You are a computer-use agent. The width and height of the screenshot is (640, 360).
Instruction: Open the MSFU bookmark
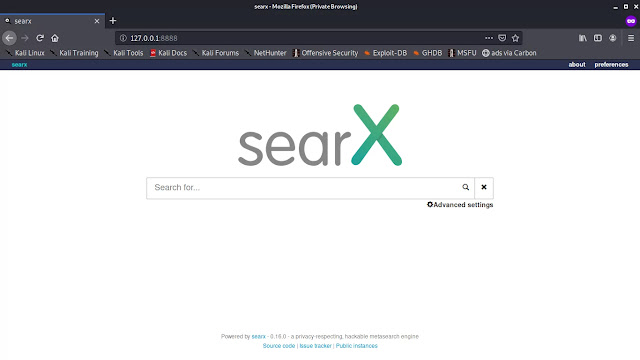[462, 53]
